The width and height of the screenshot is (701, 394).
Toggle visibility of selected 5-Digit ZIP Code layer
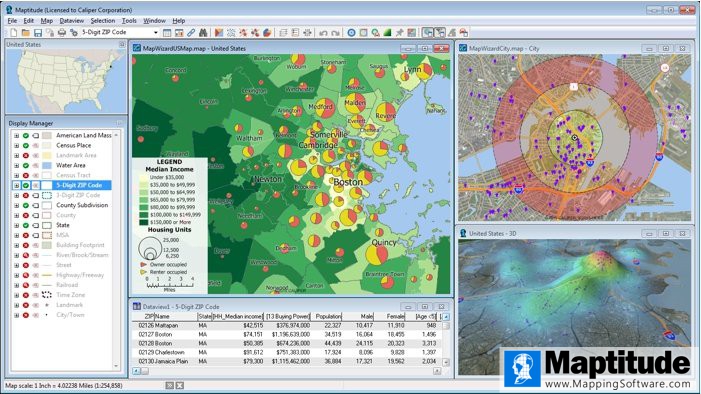coord(25,185)
